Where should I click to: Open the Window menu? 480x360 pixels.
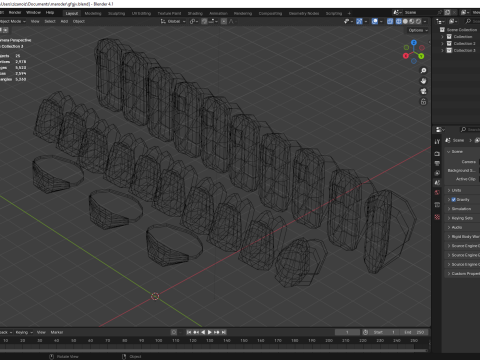[33, 13]
